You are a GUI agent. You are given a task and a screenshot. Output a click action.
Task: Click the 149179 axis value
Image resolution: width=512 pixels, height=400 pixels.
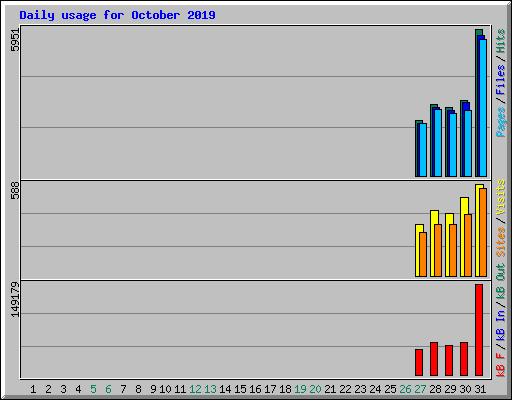tap(15, 299)
